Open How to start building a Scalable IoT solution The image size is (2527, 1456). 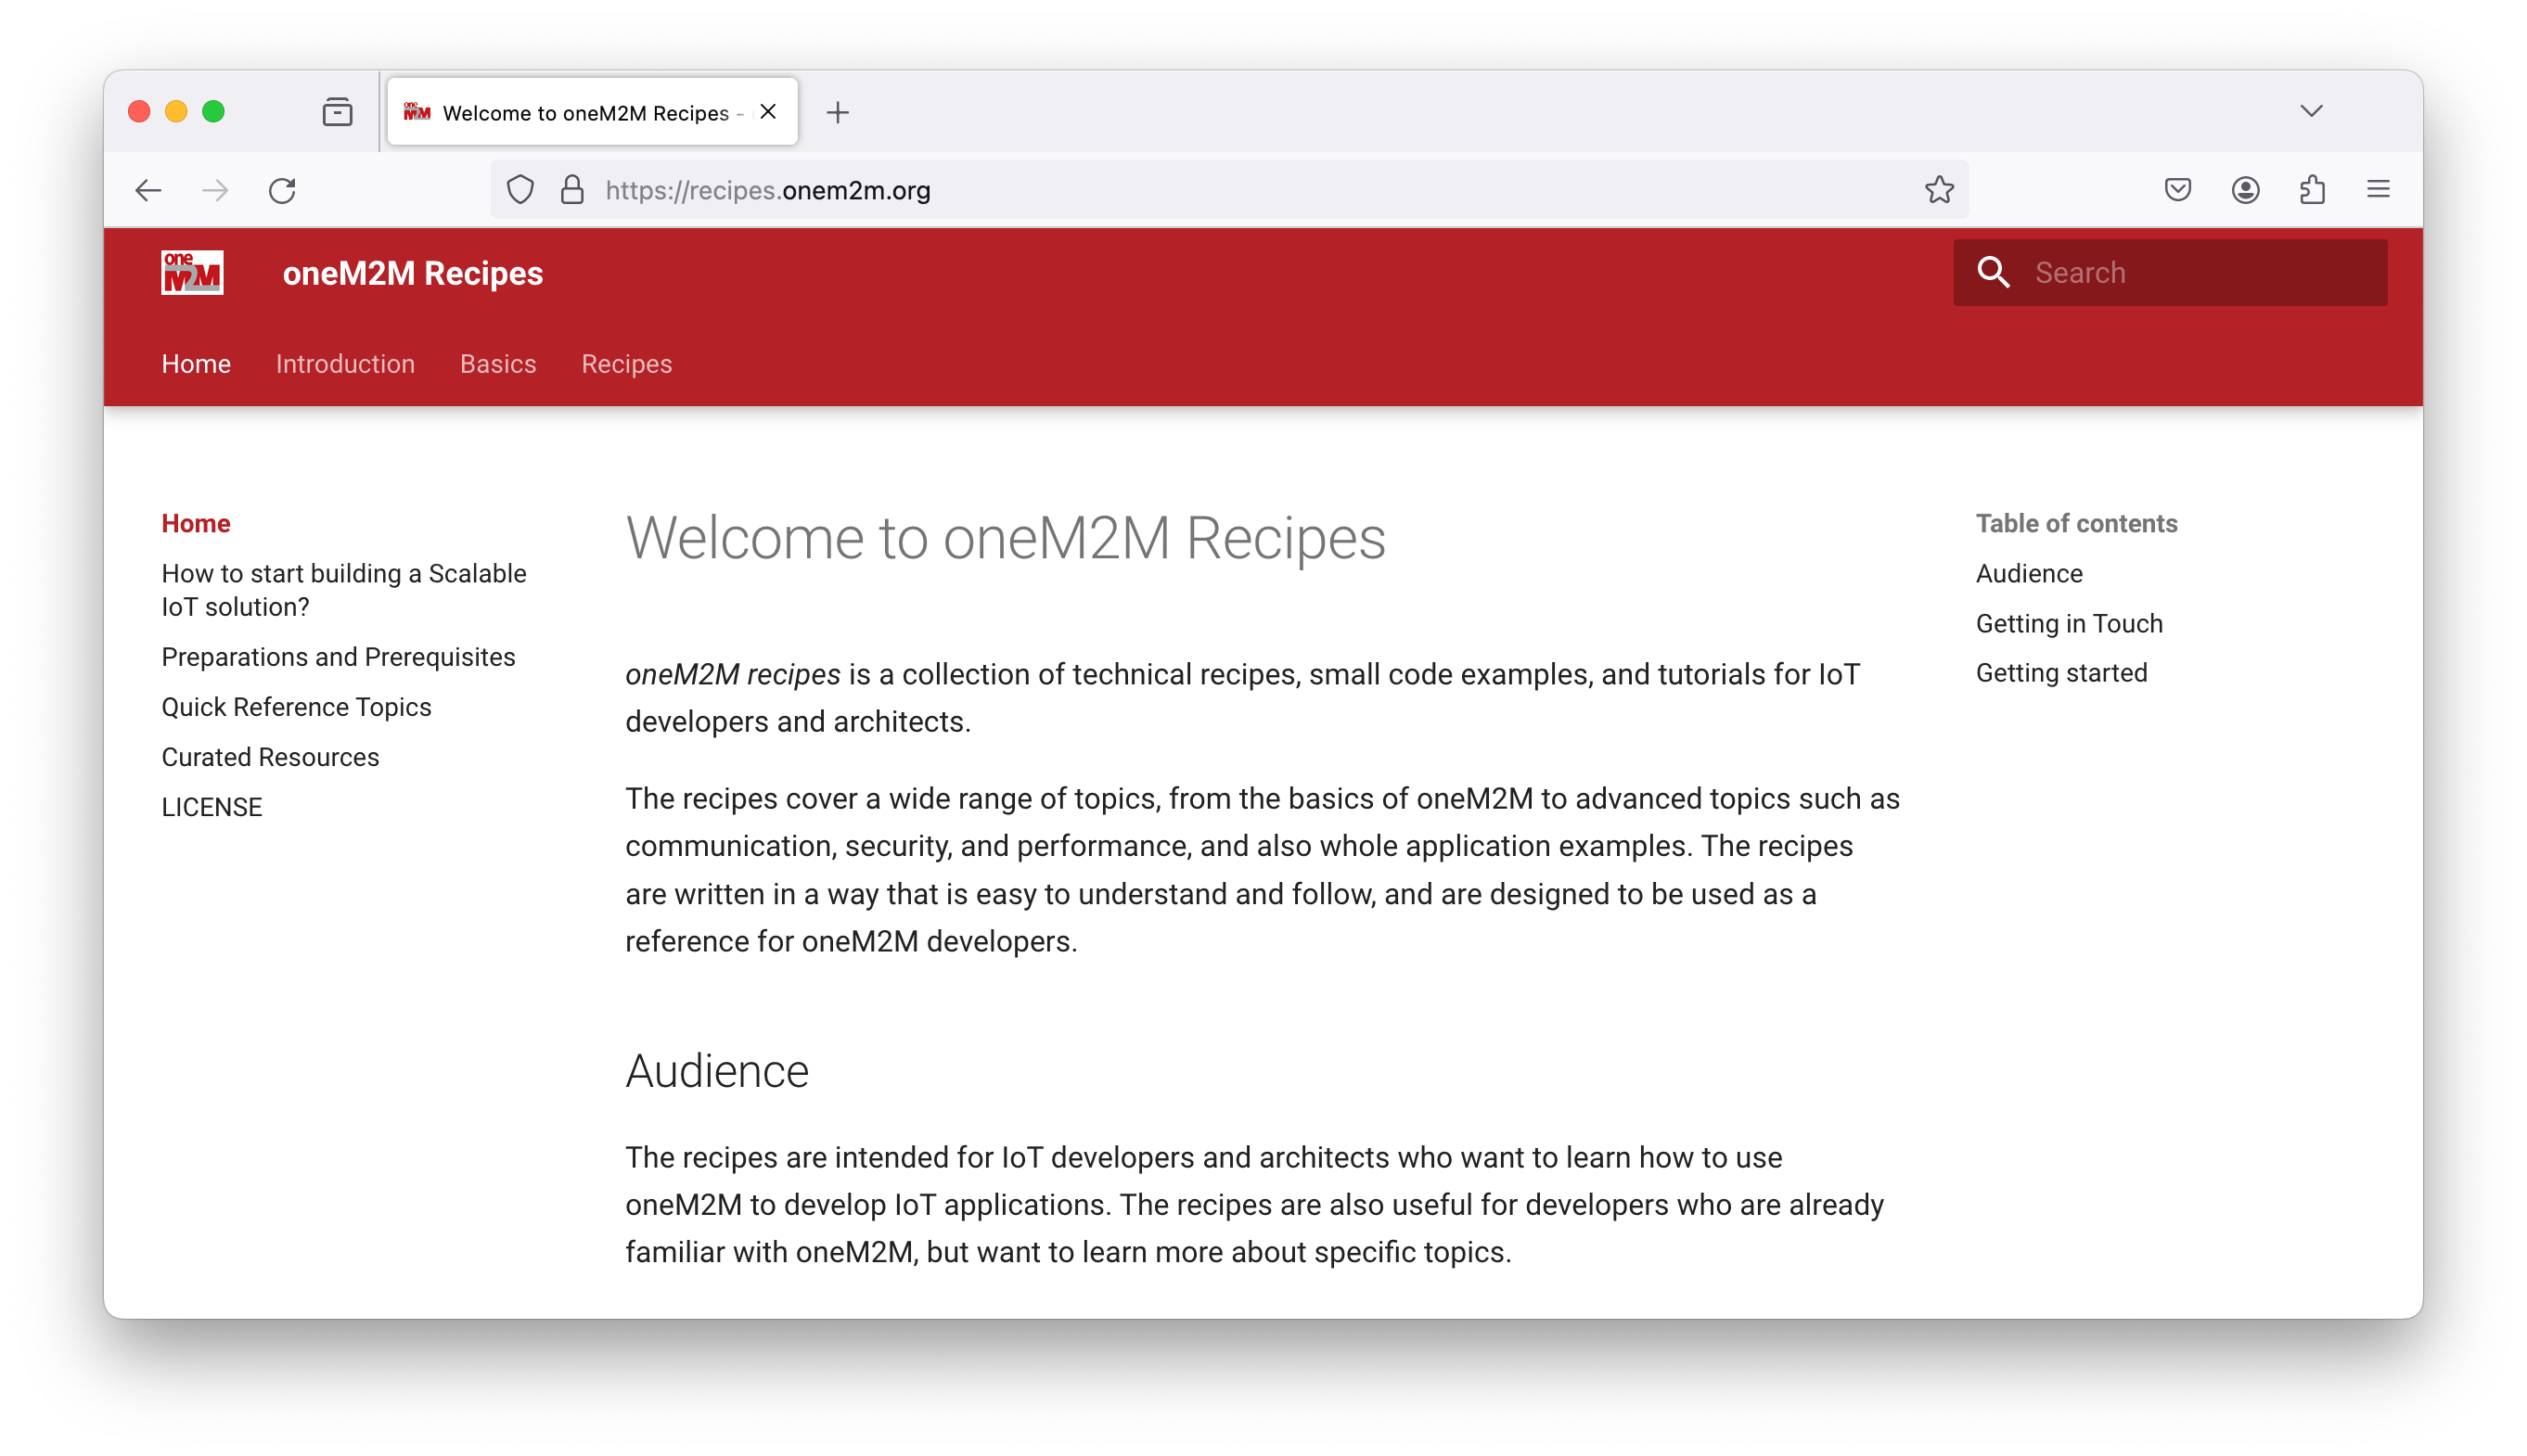coord(344,590)
